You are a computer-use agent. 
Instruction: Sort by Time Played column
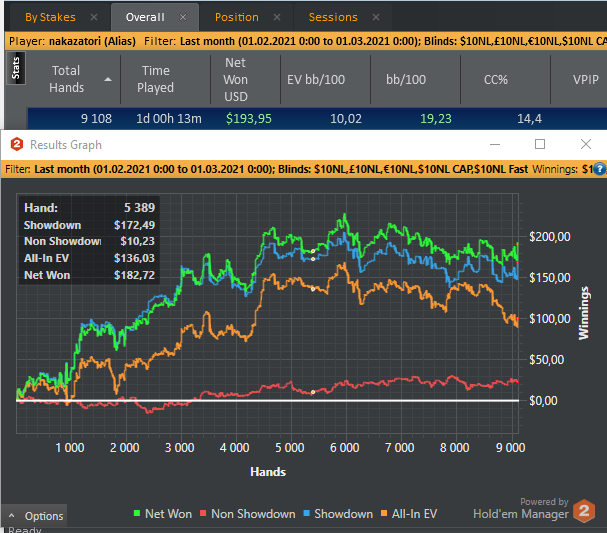click(x=156, y=79)
